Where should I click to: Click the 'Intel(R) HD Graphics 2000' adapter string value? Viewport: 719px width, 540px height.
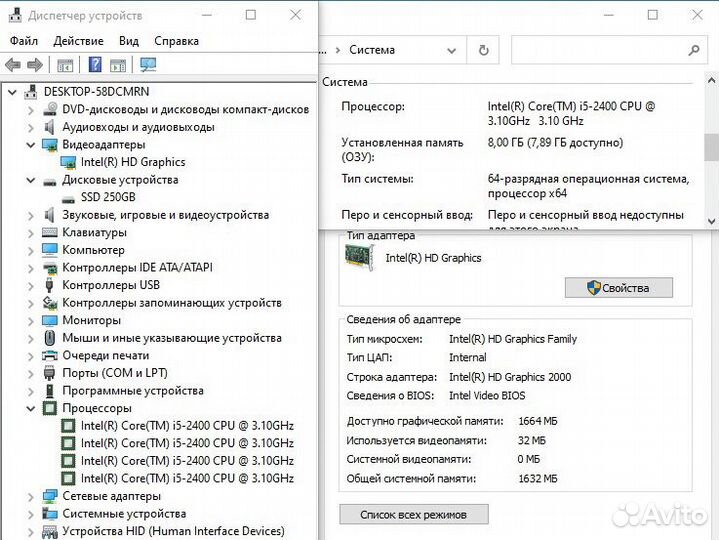pyautogui.click(x=510, y=377)
